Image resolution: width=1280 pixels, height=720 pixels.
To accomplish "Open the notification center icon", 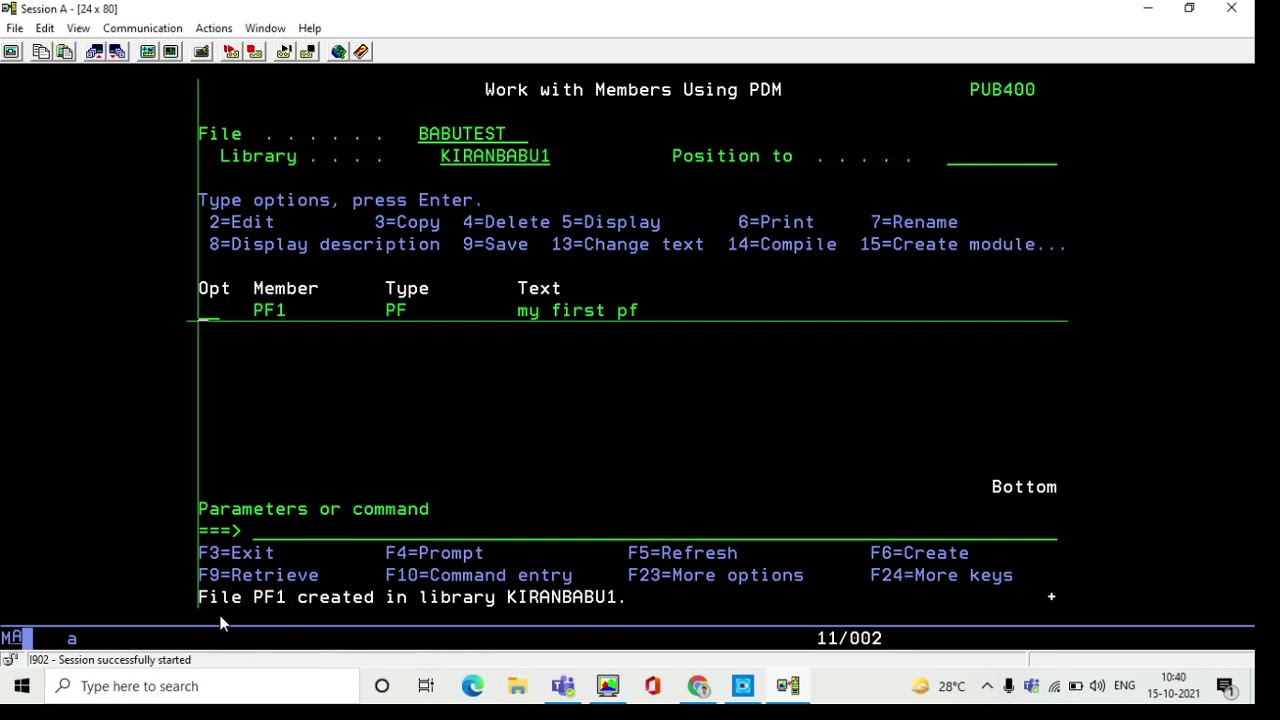I will (x=1226, y=686).
